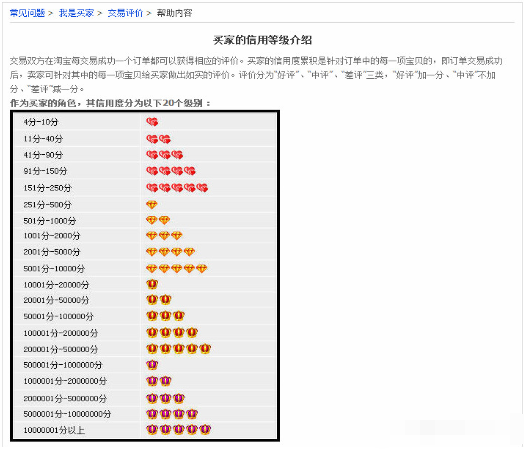524x451 pixels.
Task: Click the three purple crowns in 2000001分-5000000分 row
Action: [165, 398]
